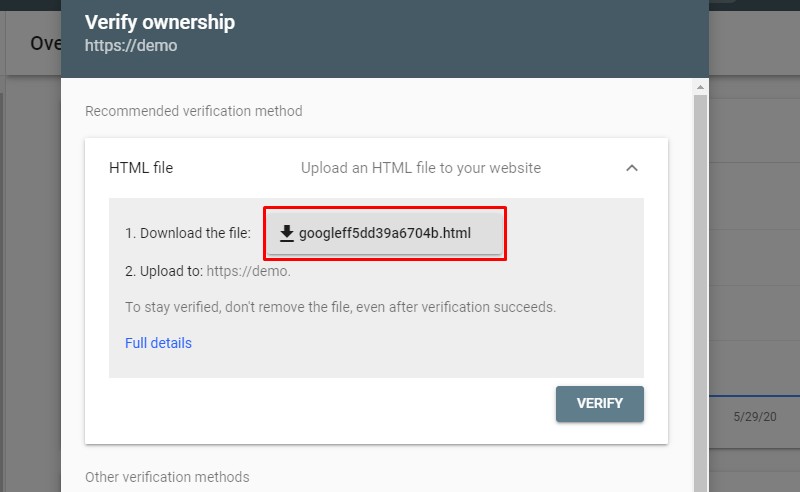Click the HTML file method title
The height and width of the screenshot is (492, 800).
141,168
